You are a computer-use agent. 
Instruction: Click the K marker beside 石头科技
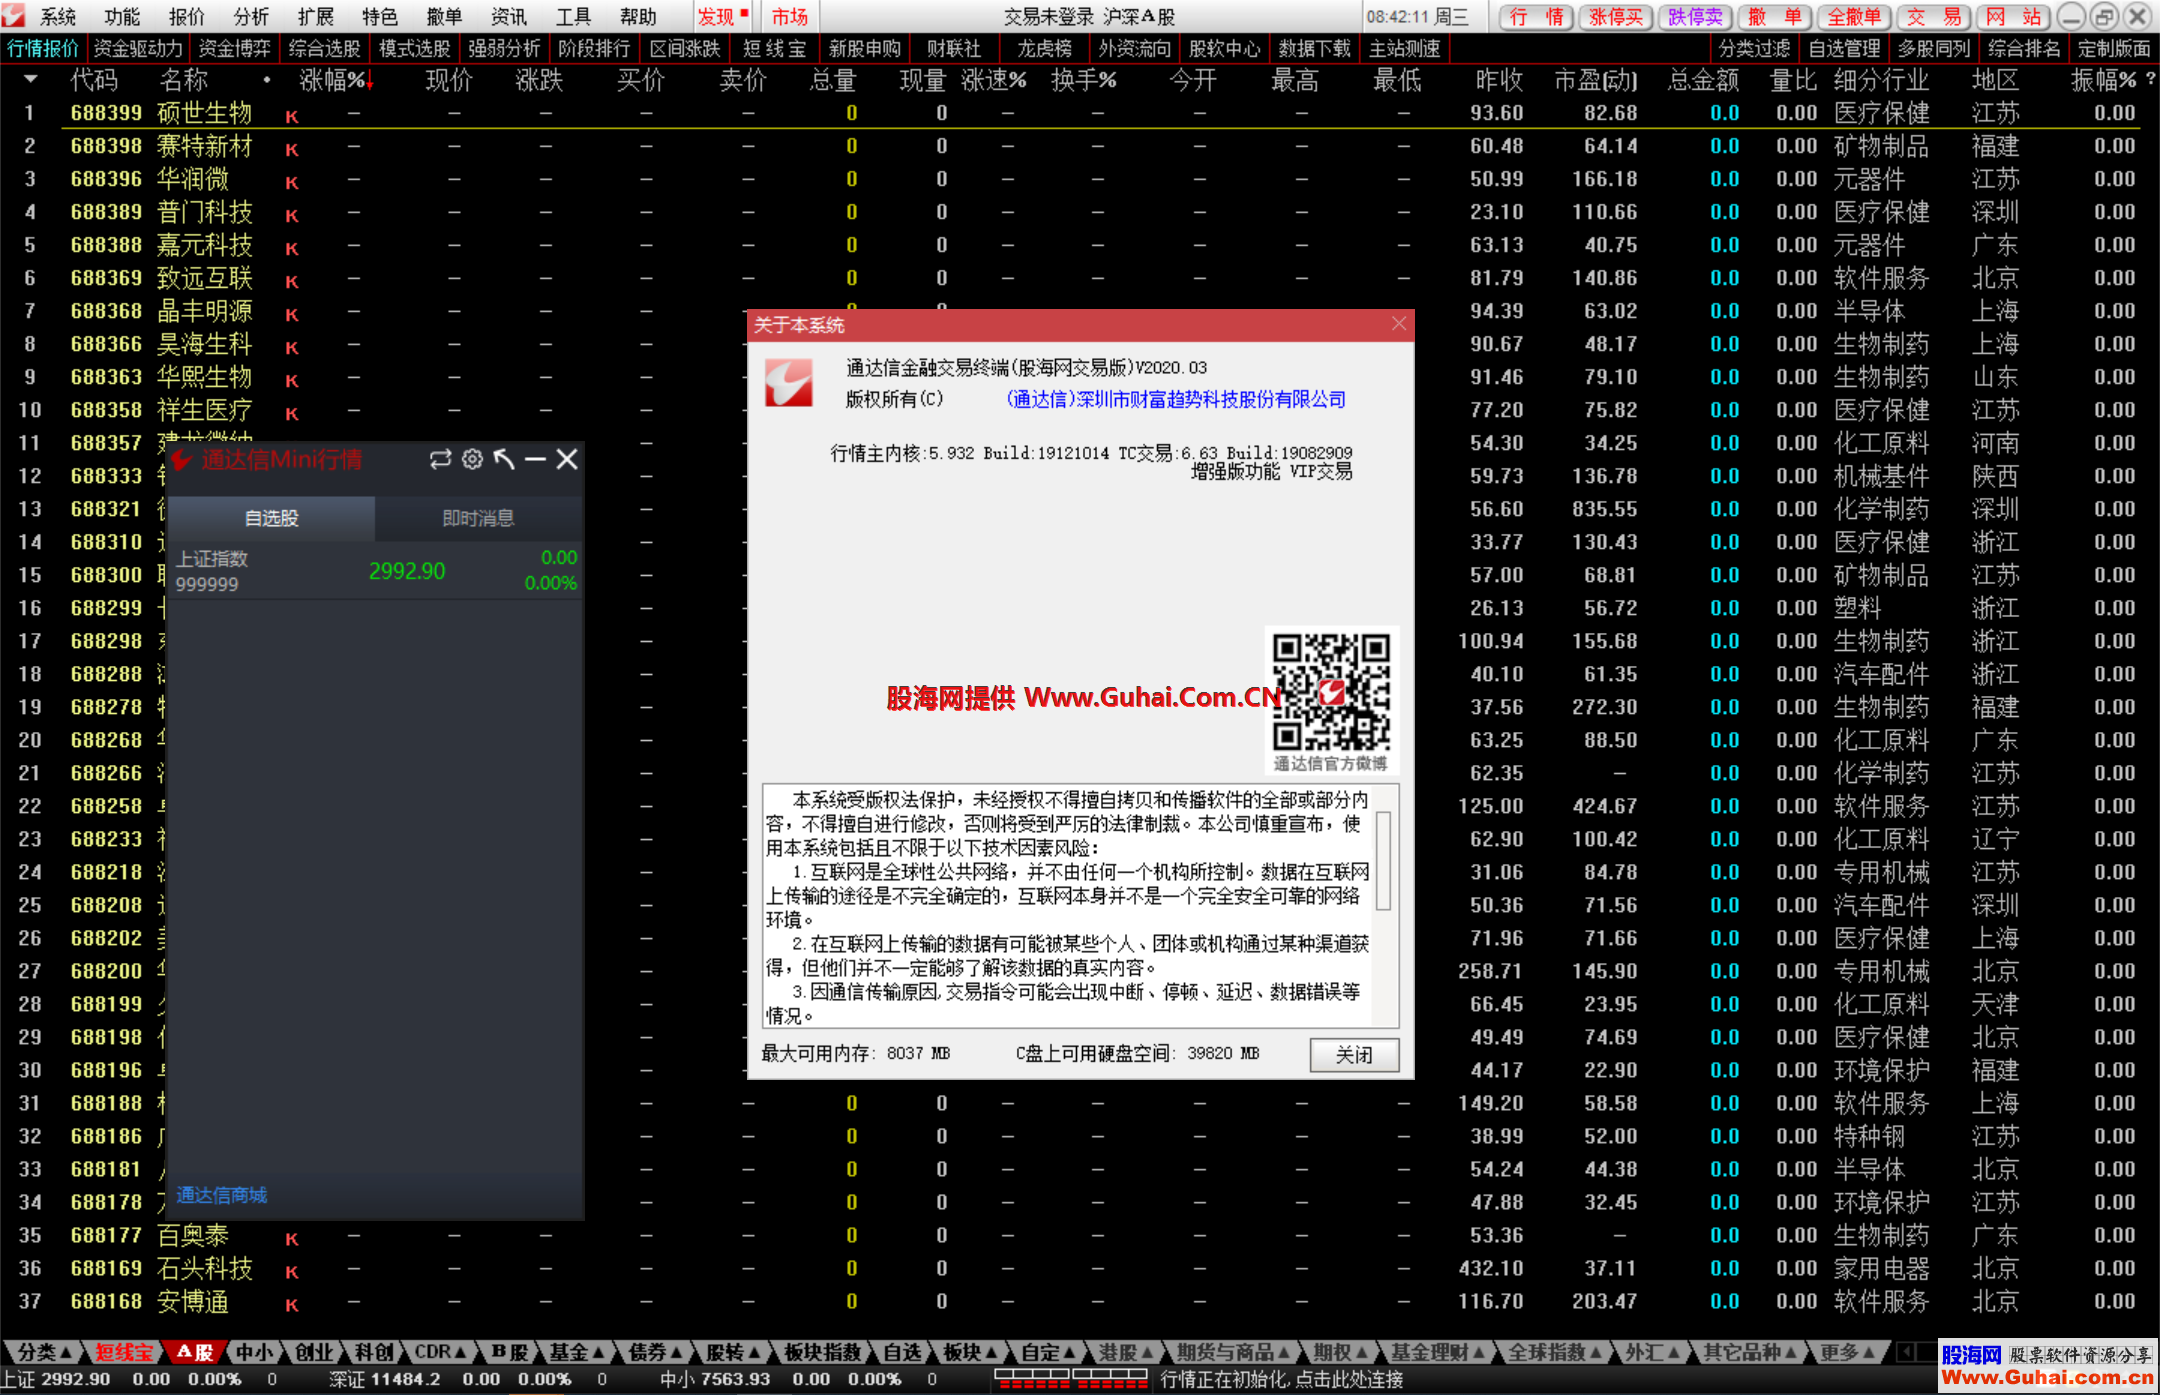coord(292,1272)
